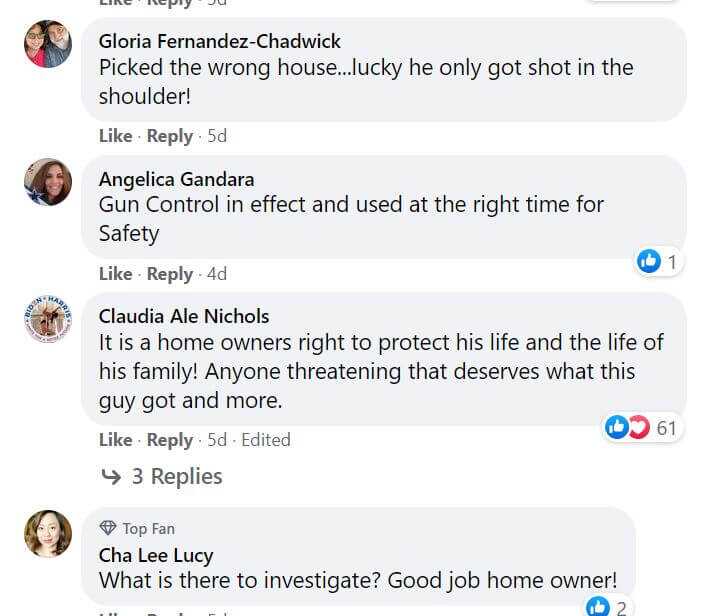Image resolution: width=726 pixels, height=616 pixels.
Task: Open Claudia Ale Nichols' name link
Action: (x=184, y=316)
